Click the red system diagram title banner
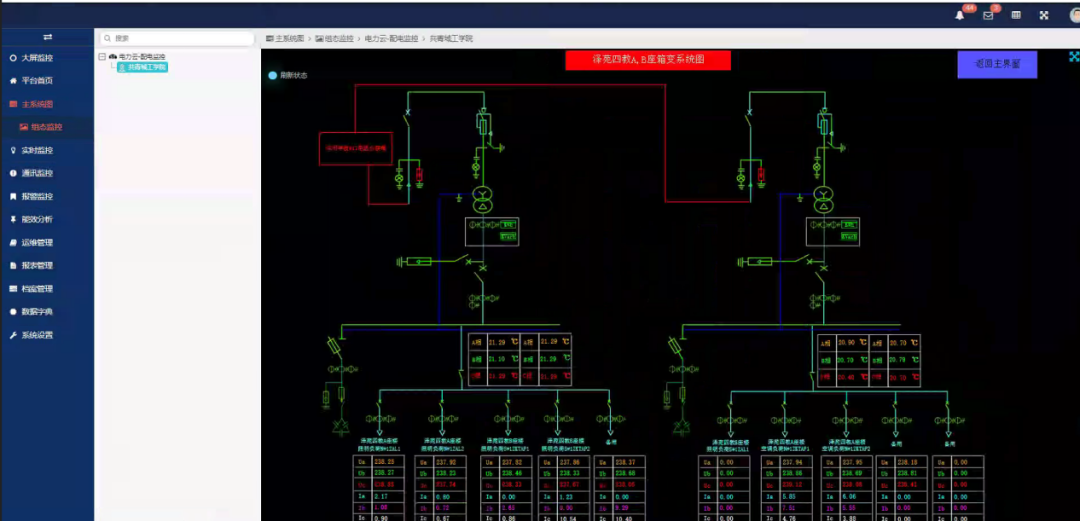The width and height of the screenshot is (1080, 521). point(647,60)
